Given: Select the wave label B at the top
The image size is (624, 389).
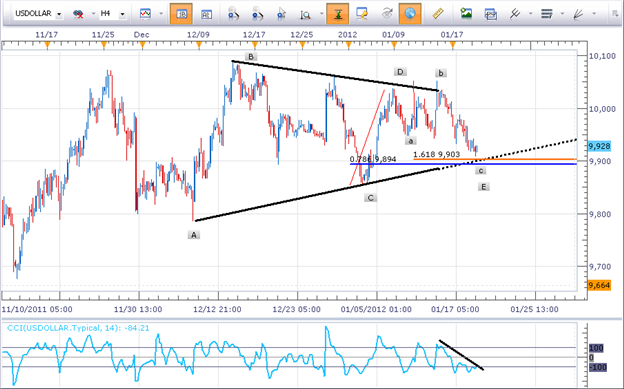Looking at the screenshot, I should 251,57.
